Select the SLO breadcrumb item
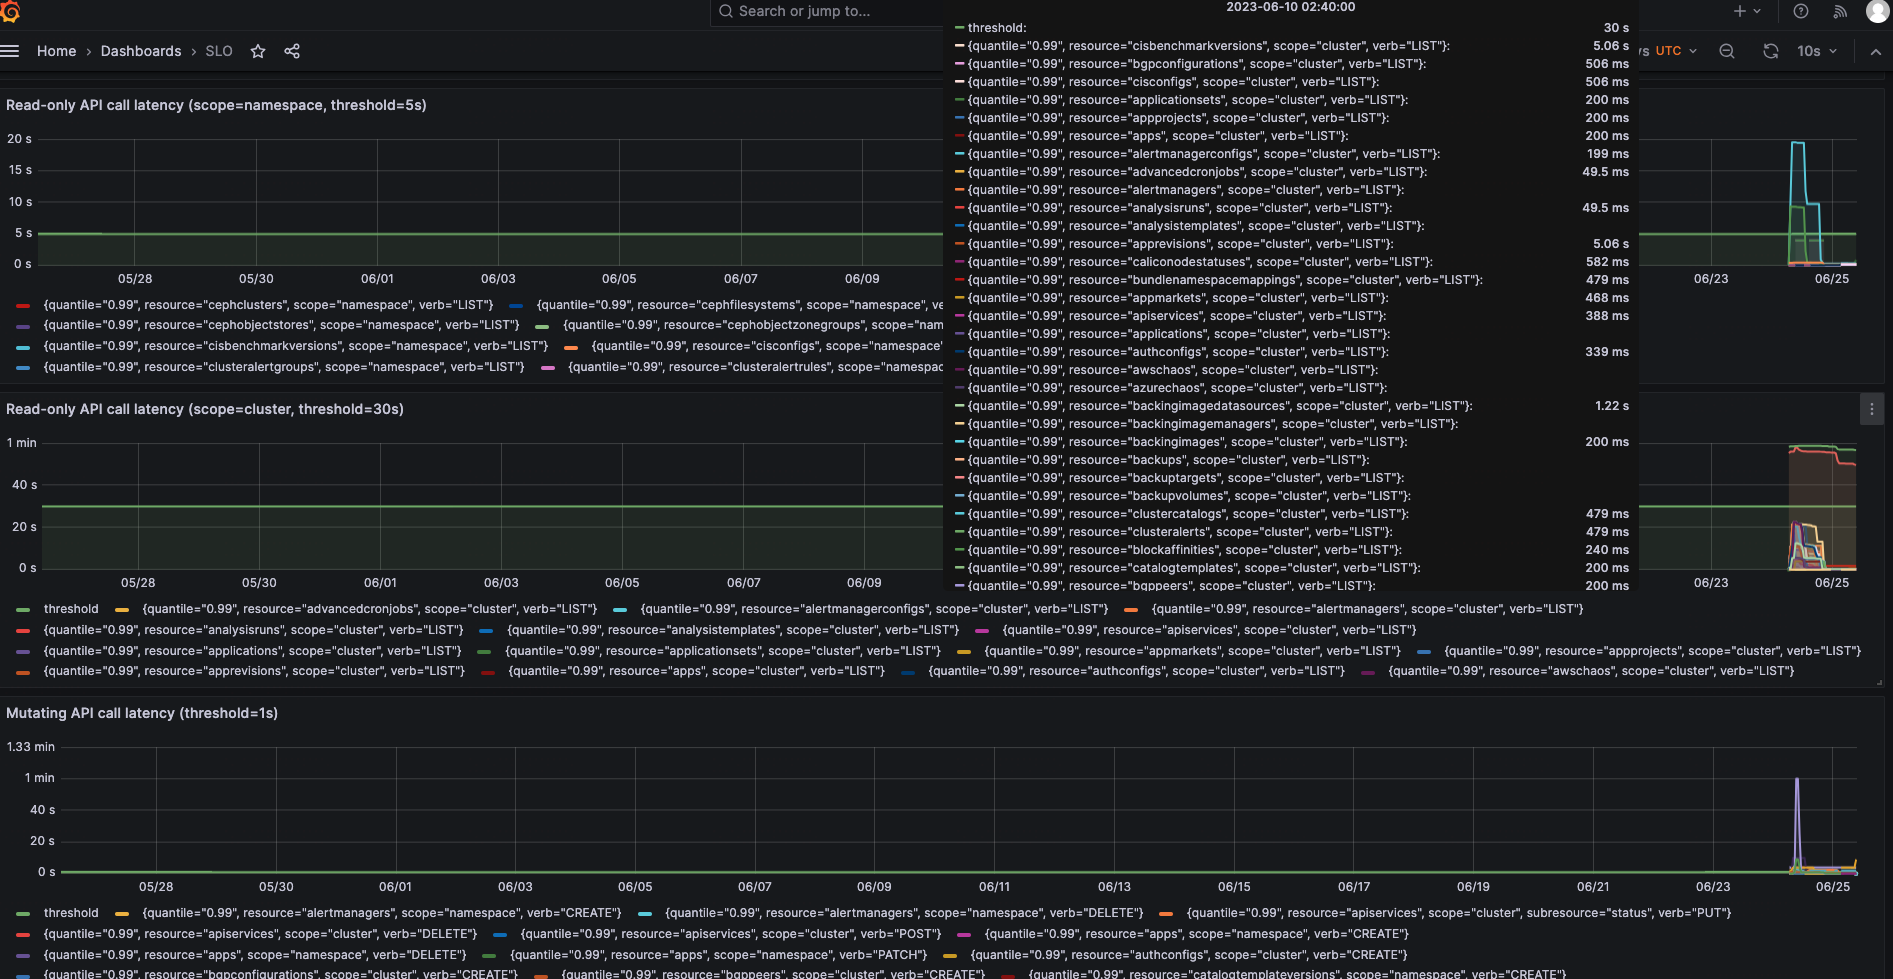This screenshot has height=979, width=1893. 219,51
